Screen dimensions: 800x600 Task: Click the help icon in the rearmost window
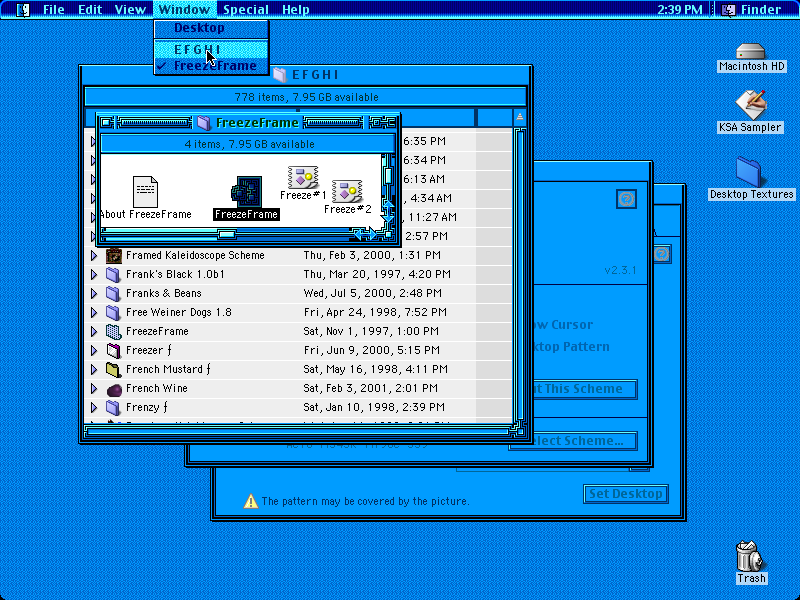point(662,254)
